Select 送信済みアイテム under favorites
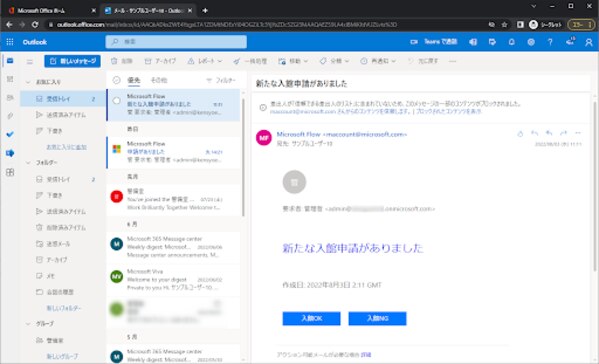The image size is (599, 364). (x=63, y=115)
